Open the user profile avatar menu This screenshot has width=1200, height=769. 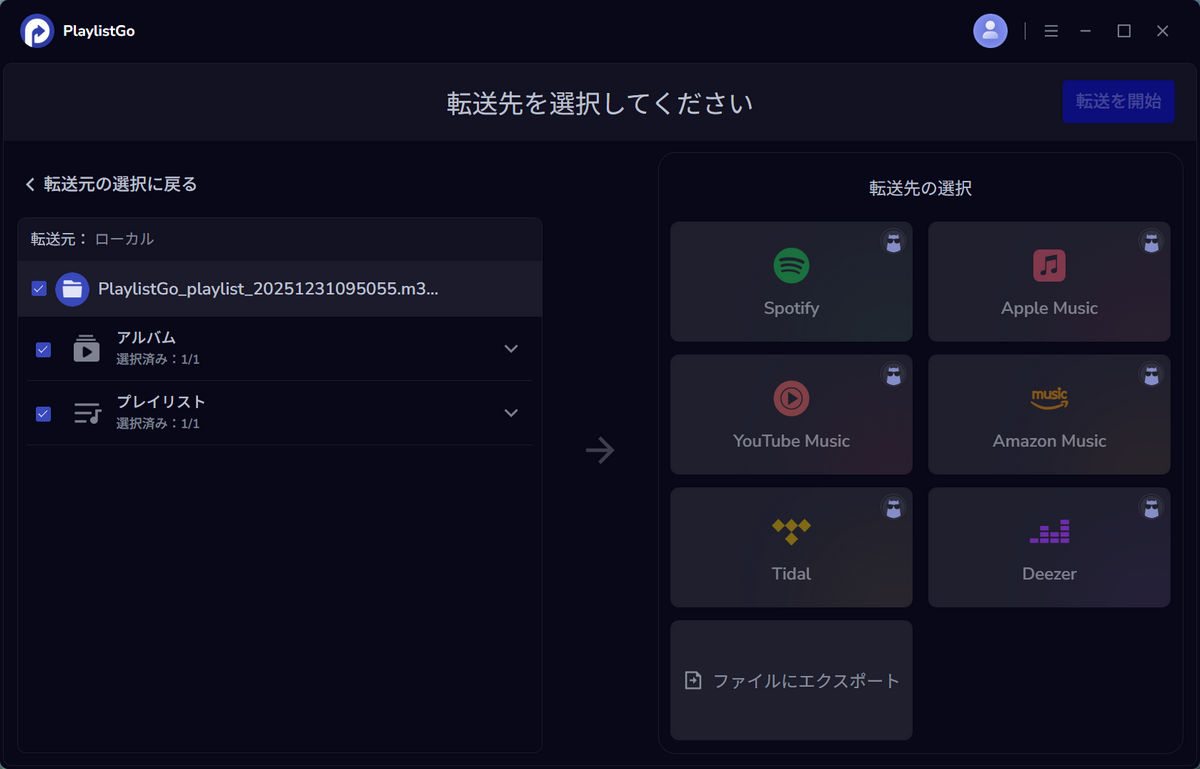point(990,30)
